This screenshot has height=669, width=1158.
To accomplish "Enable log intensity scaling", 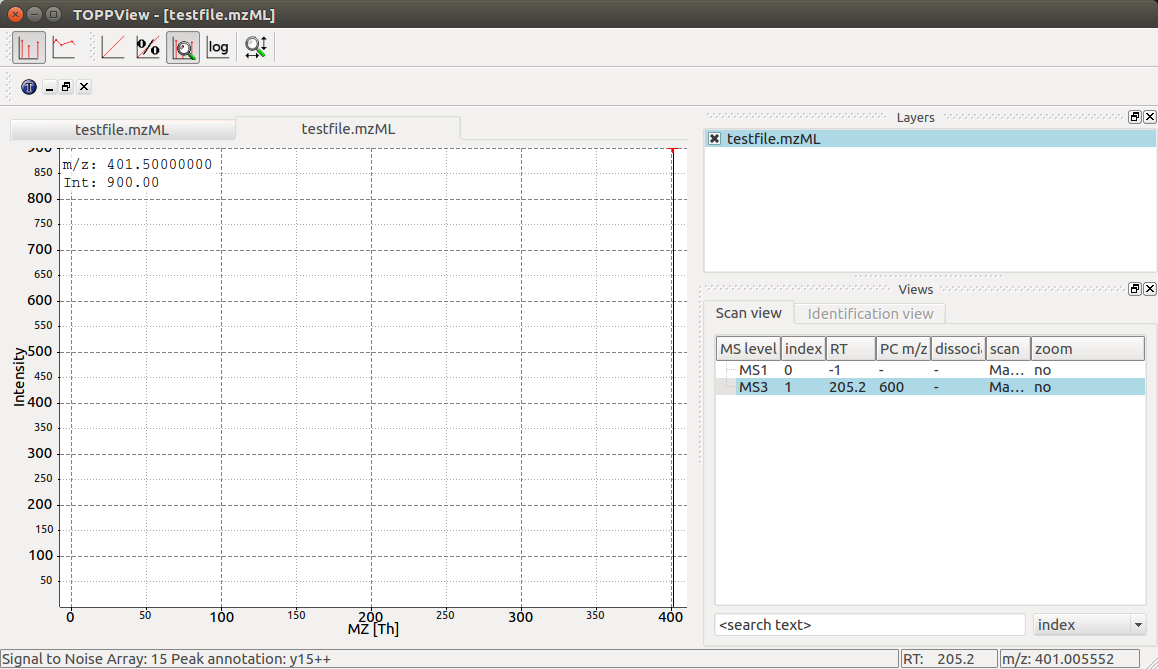I will tap(218, 48).
